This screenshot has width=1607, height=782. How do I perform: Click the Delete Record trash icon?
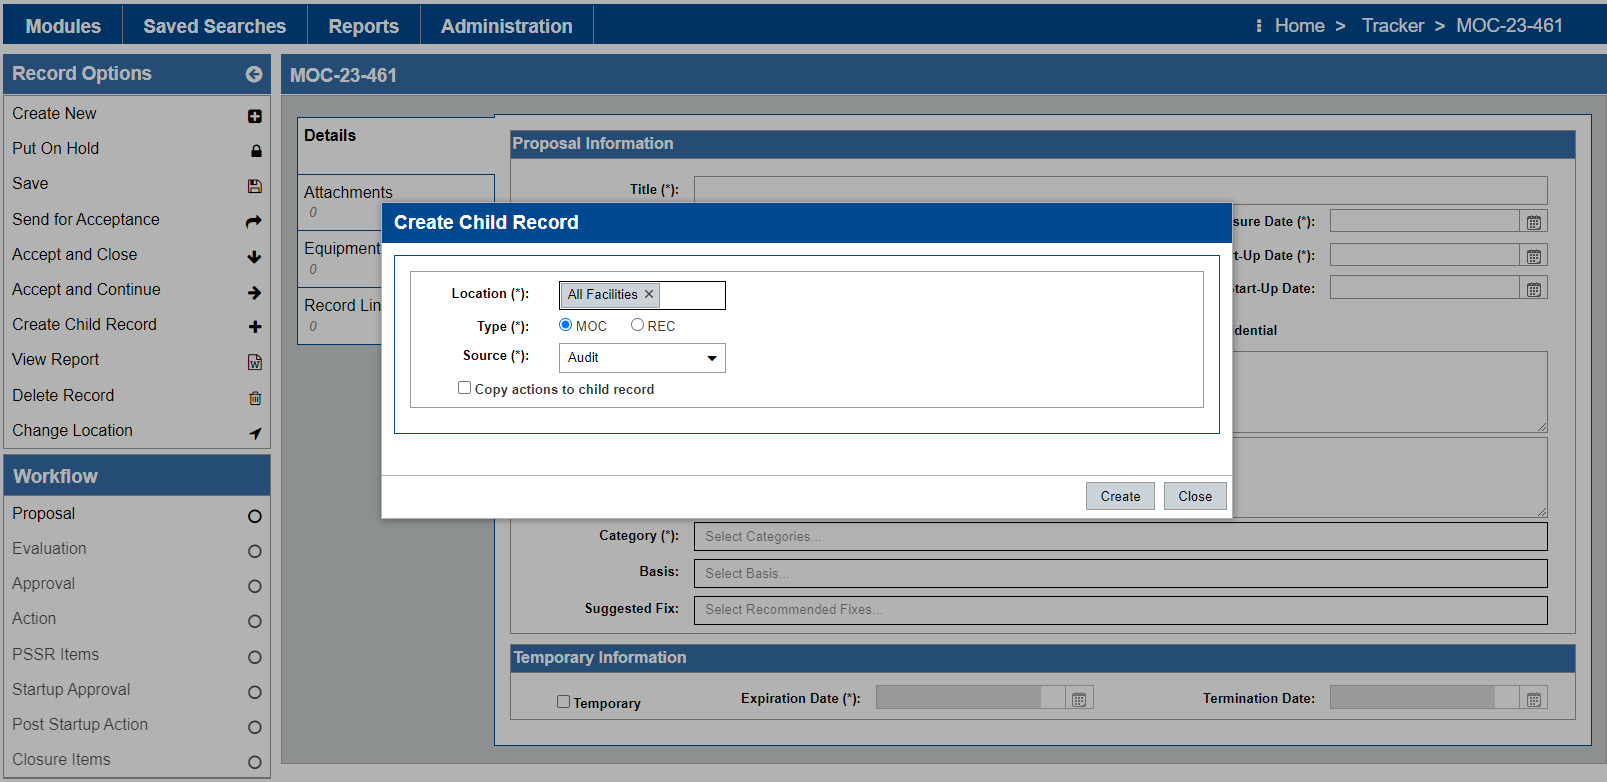pos(255,398)
